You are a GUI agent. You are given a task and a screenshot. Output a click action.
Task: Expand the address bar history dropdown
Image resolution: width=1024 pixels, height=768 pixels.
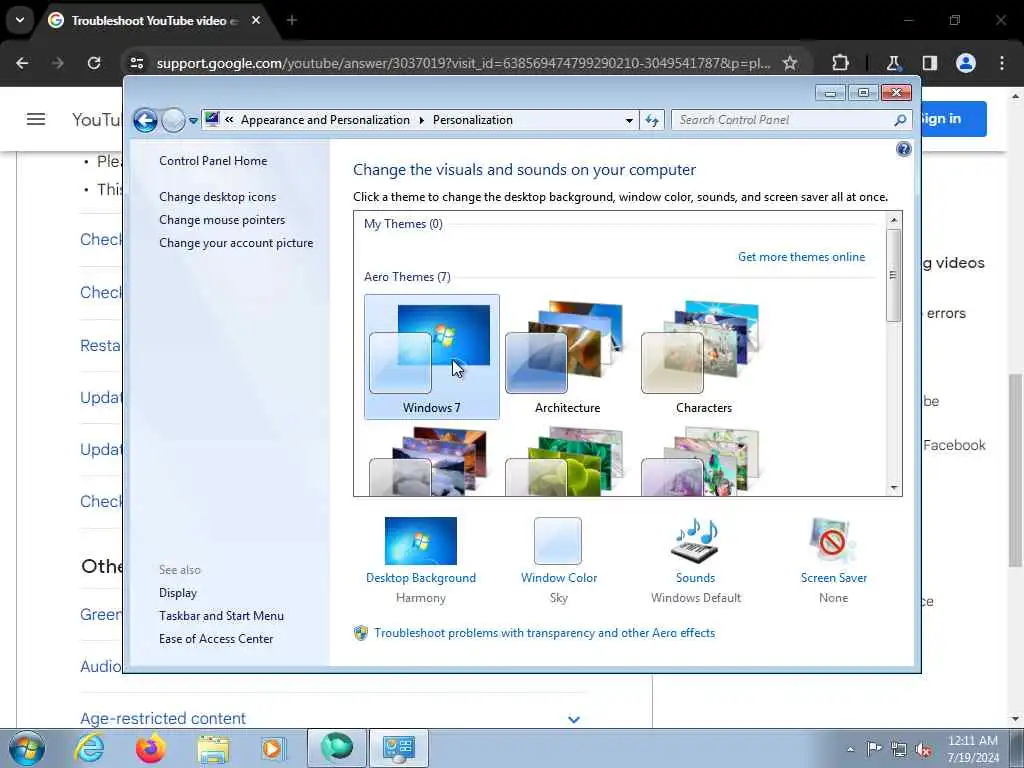[629, 120]
